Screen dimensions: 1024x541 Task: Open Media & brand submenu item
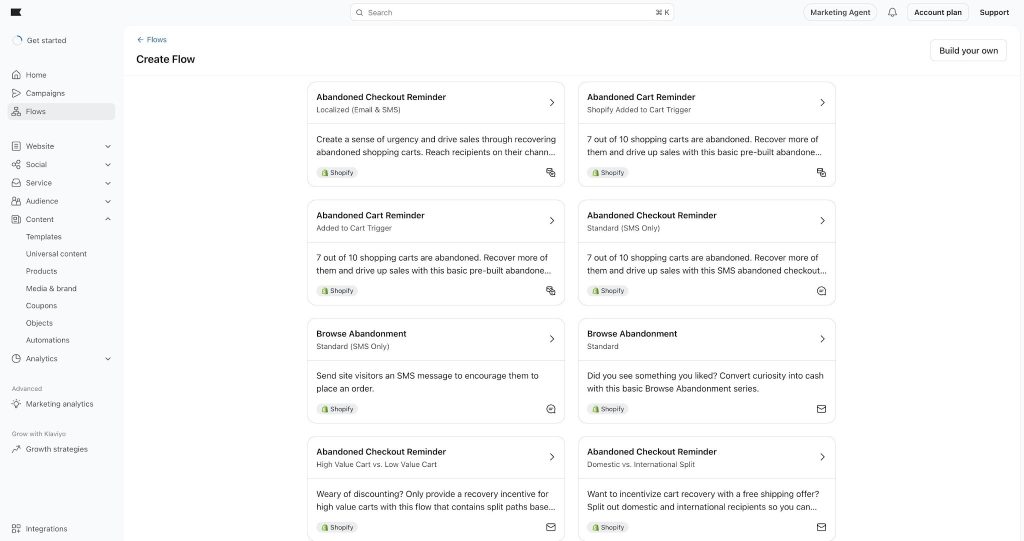pos(51,289)
